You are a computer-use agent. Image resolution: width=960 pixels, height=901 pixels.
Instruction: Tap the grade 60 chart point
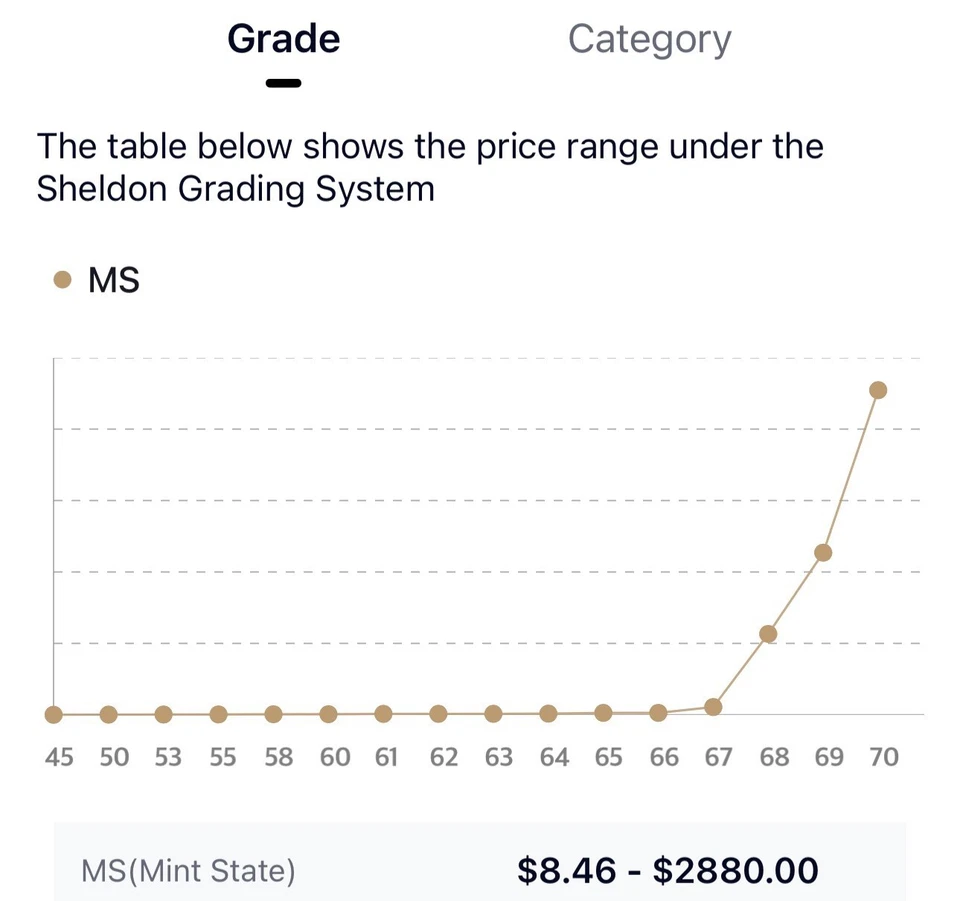pos(328,714)
